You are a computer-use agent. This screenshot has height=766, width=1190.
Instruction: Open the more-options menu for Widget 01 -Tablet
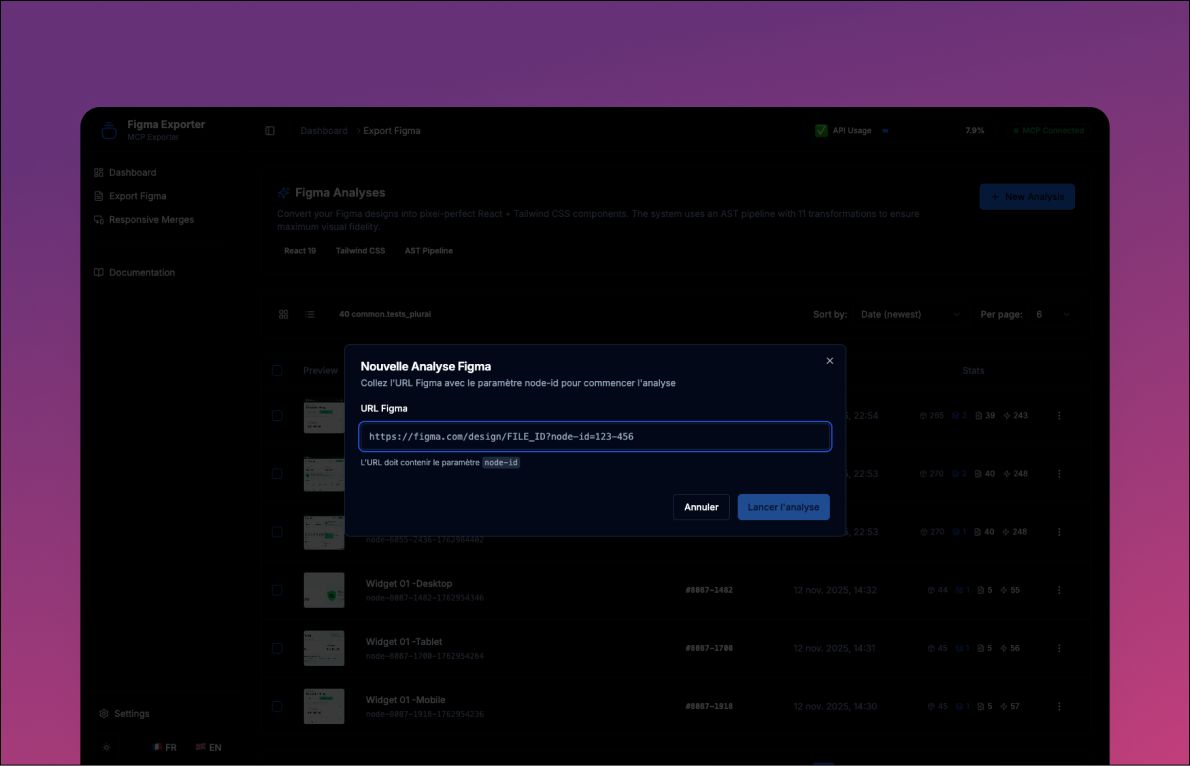click(x=1059, y=648)
